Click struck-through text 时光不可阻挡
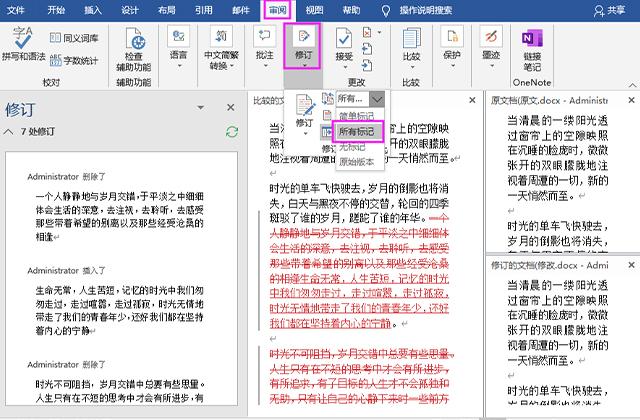 coord(302,354)
